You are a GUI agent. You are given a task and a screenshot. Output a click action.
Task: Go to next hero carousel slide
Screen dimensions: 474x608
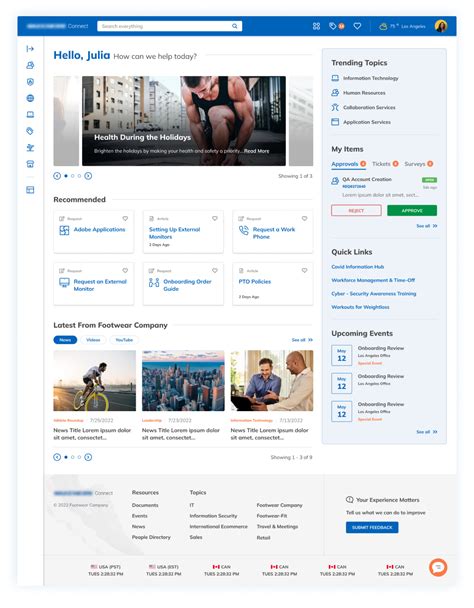88,176
